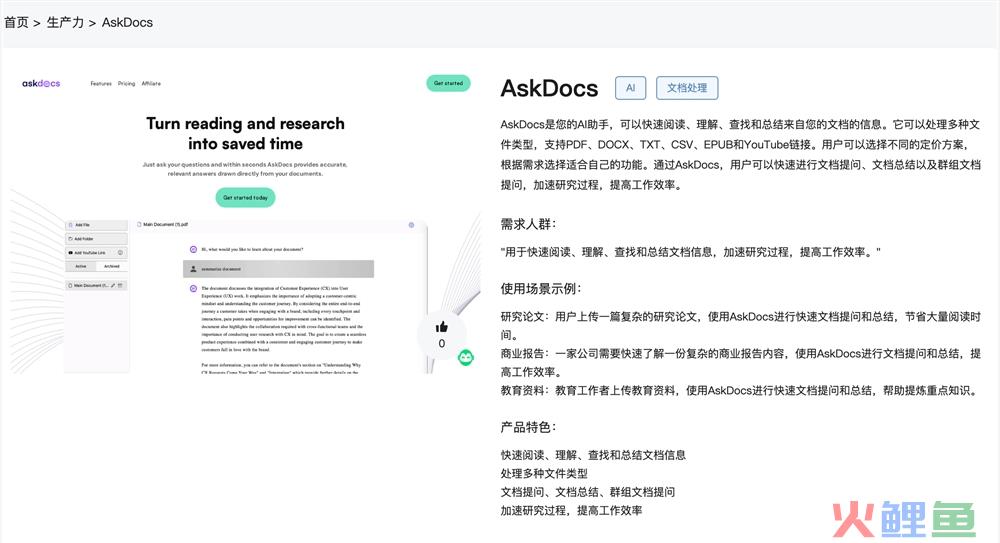Select the 快速阅读、理解、查找和总结文档信息 feature line

(593, 455)
